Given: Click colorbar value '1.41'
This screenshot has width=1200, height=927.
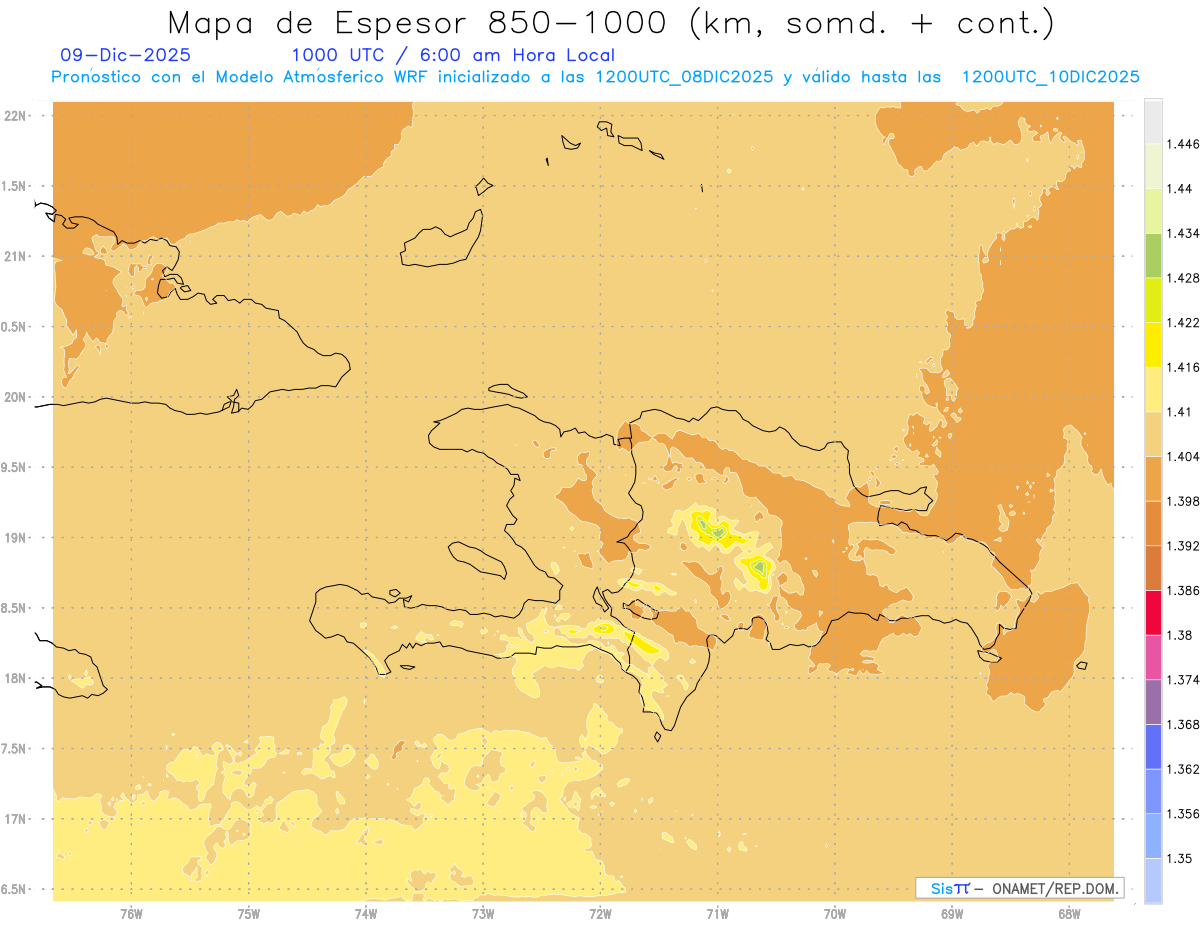Looking at the screenshot, I should [x=1179, y=412].
